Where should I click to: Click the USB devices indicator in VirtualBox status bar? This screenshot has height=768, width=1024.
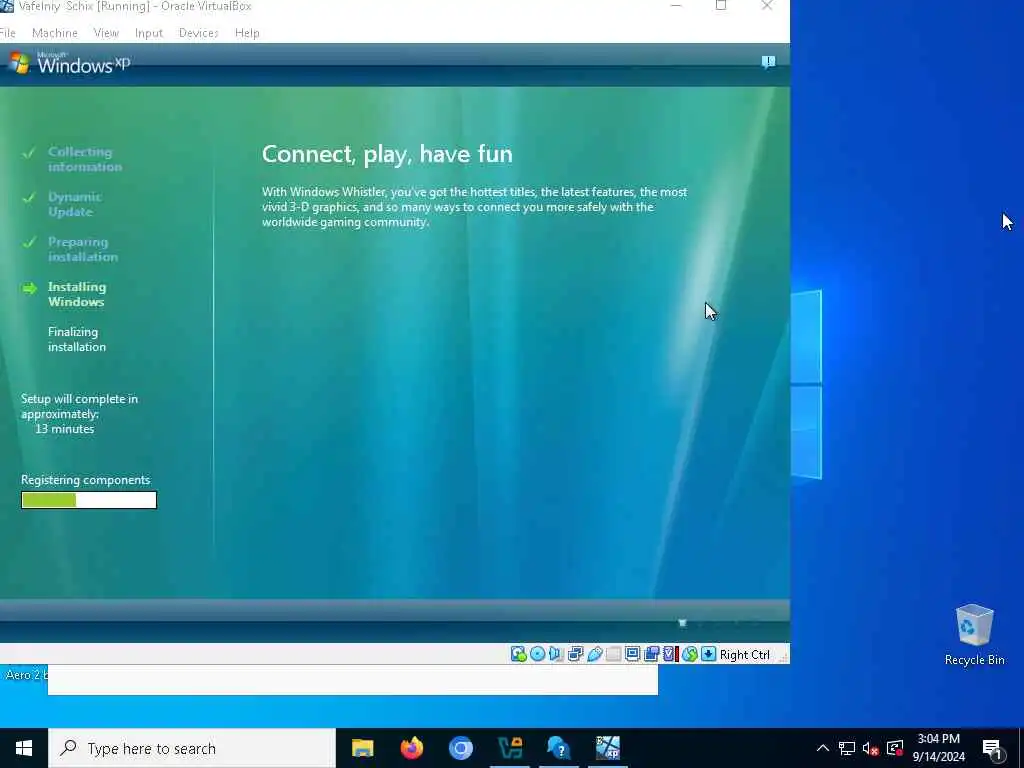pos(594,654)
